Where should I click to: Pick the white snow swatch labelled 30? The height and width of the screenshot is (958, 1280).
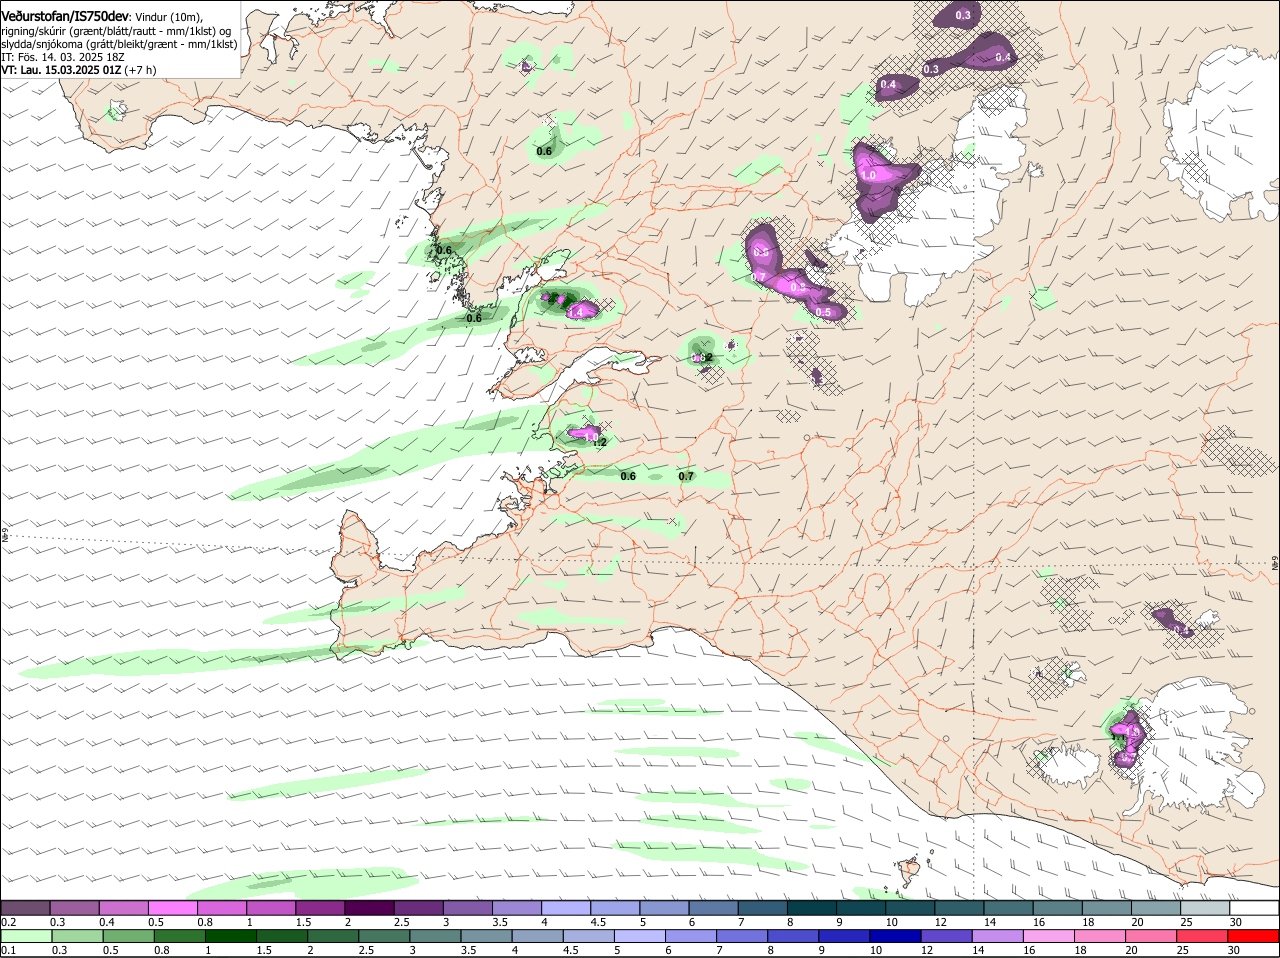pos(1253,907)
